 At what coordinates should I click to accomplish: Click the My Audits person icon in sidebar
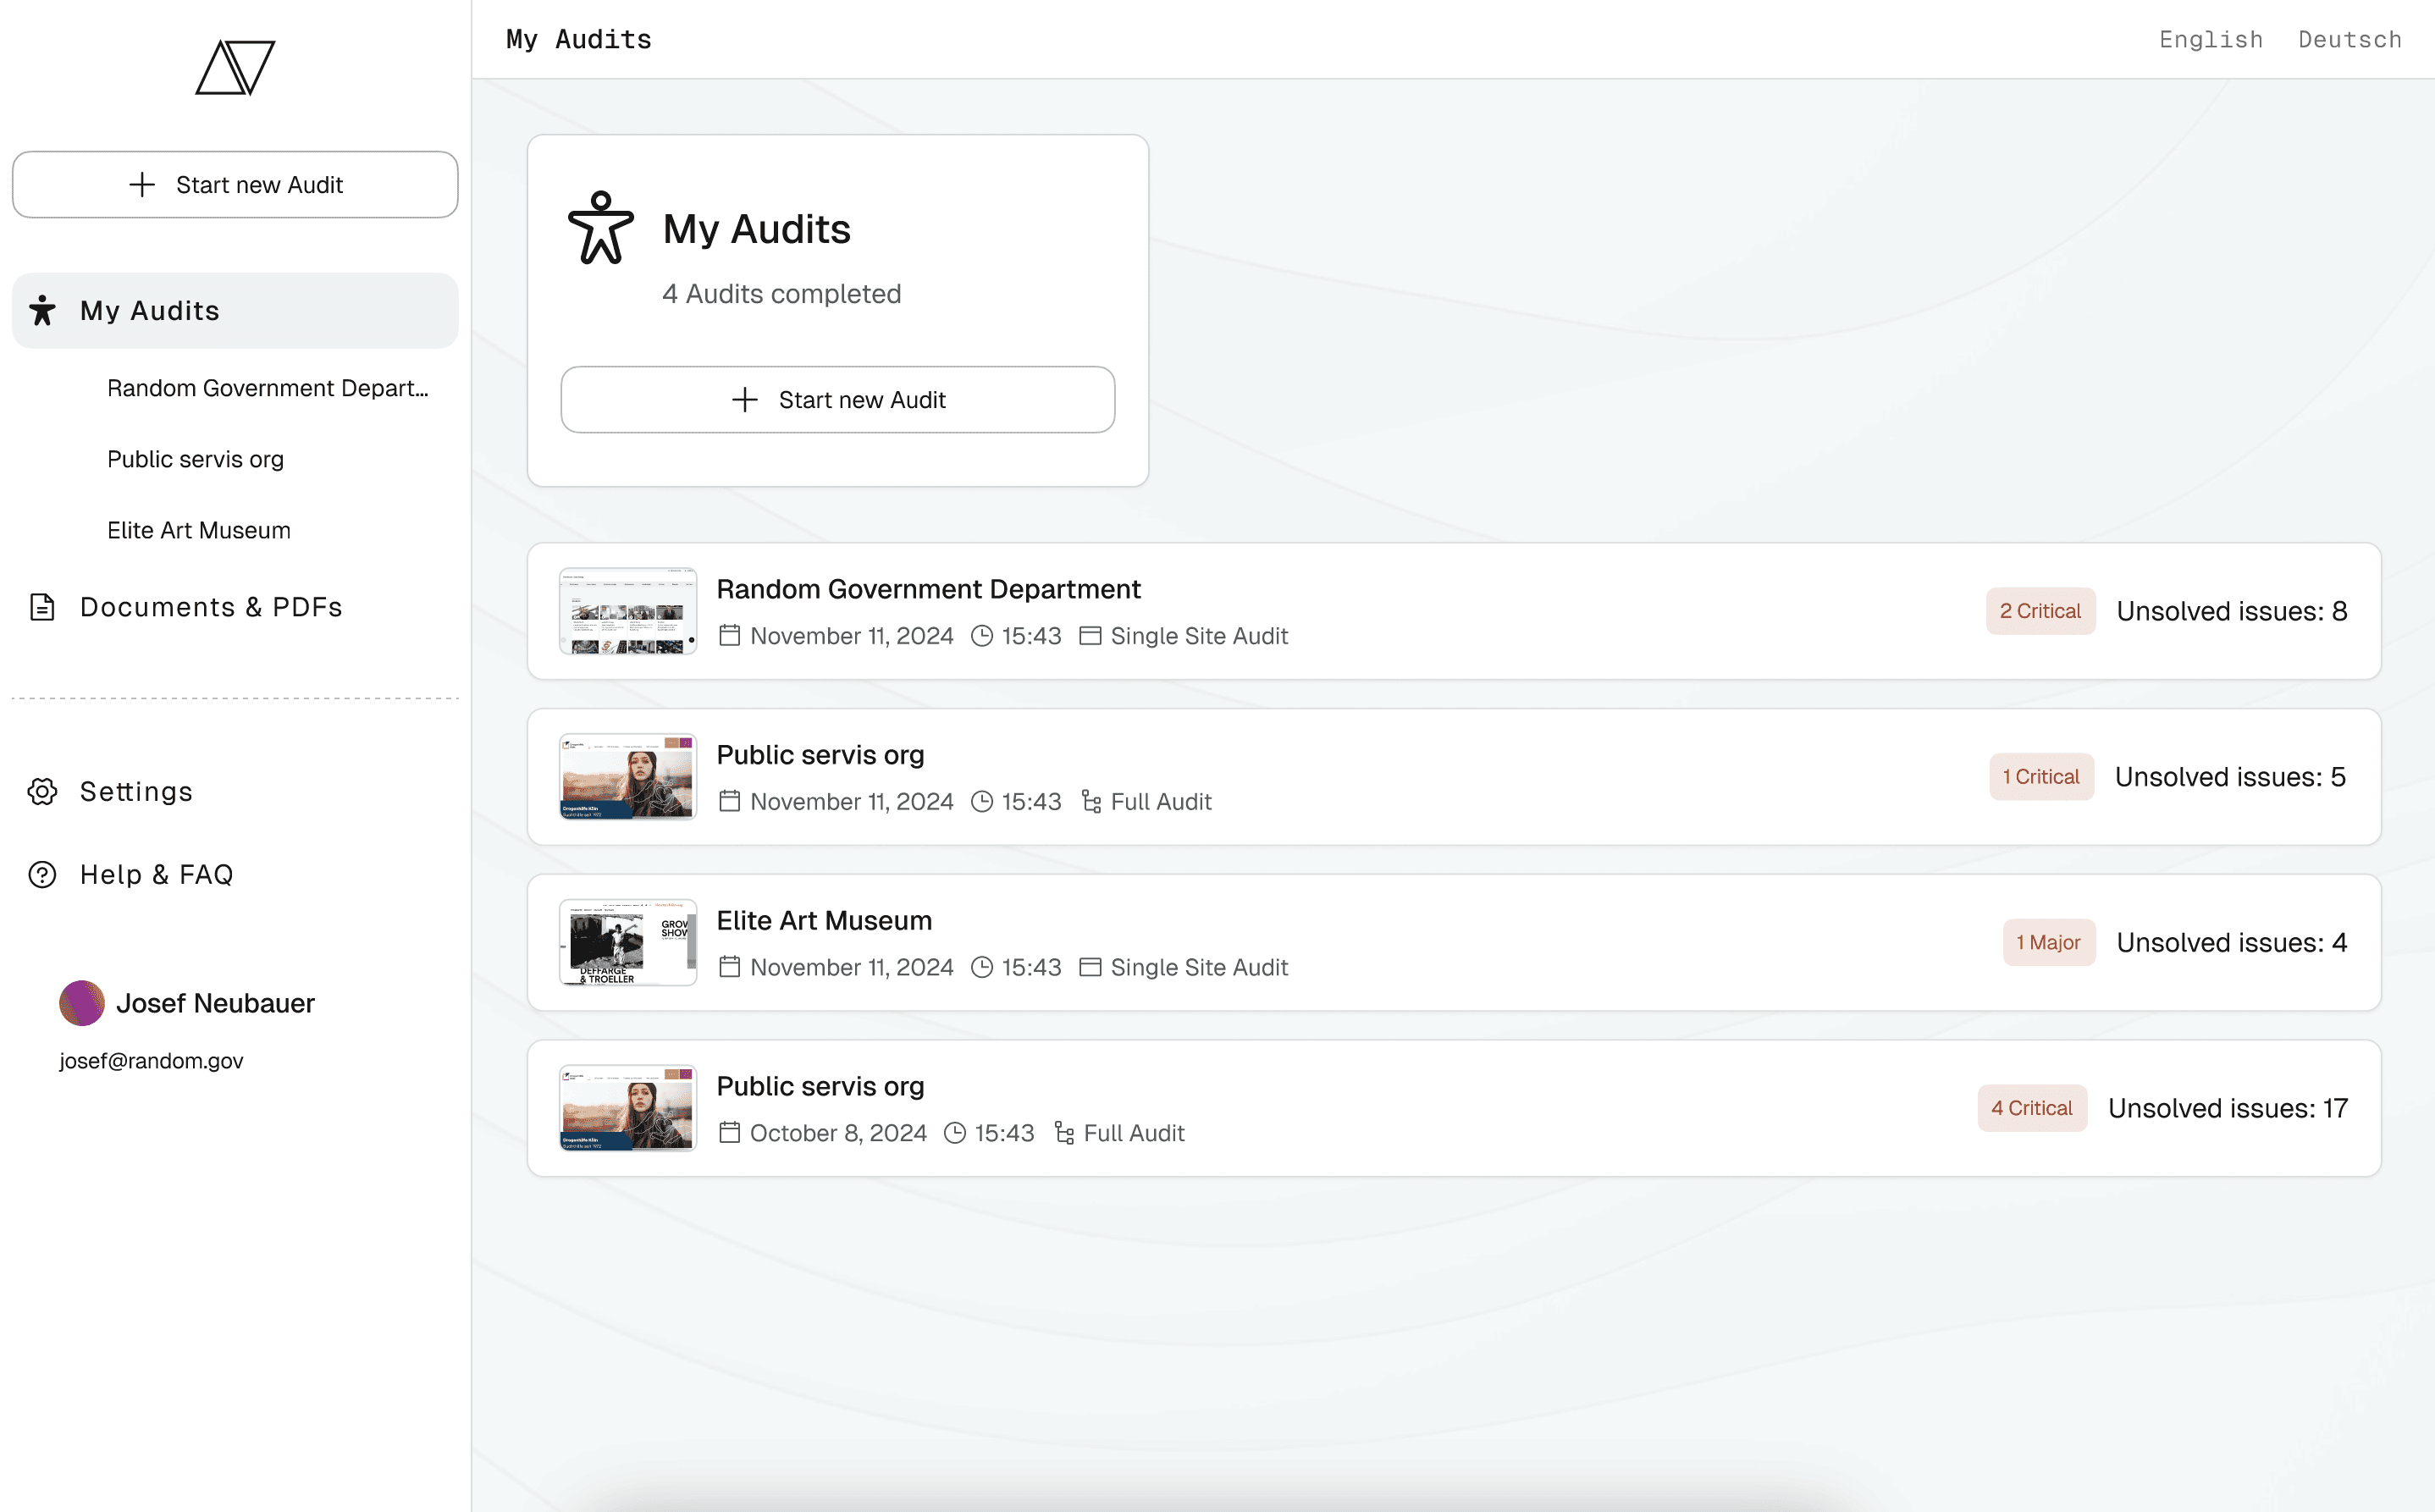[x=42, y=311]
